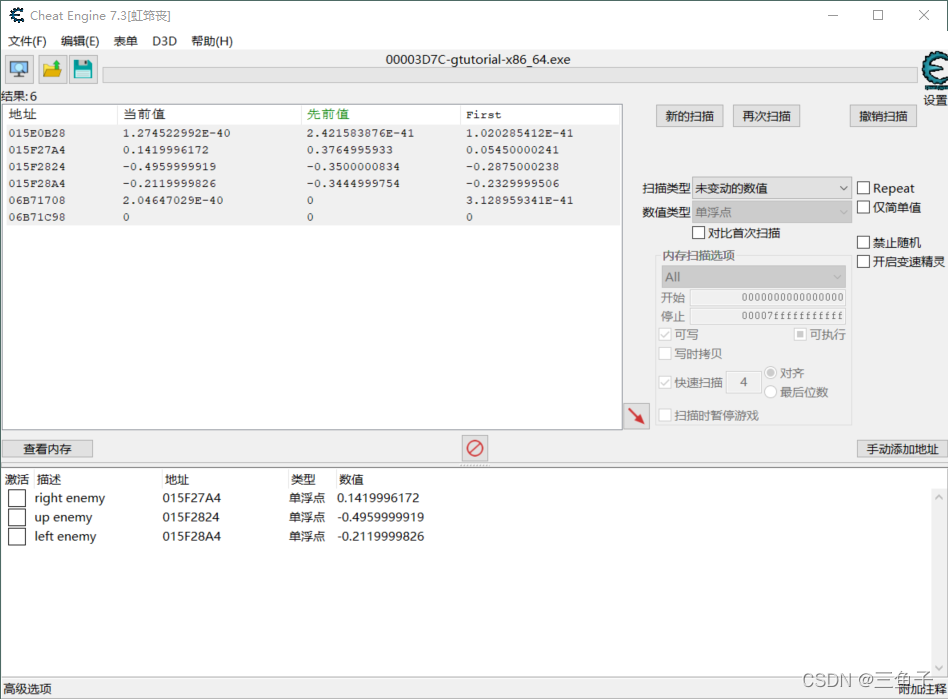Image resolution: width=948 pixels, height=699 pixels.
Task: Enable the 仅简单值 checkbox
Action: [863, 207]
